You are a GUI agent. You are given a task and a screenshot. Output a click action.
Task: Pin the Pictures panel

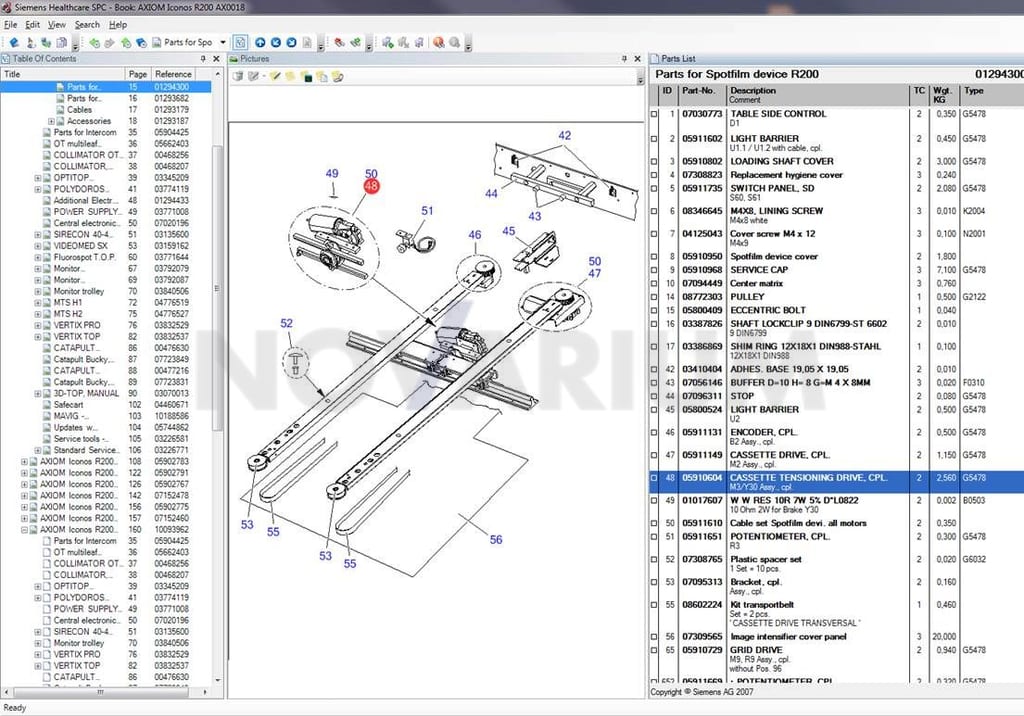624,59
